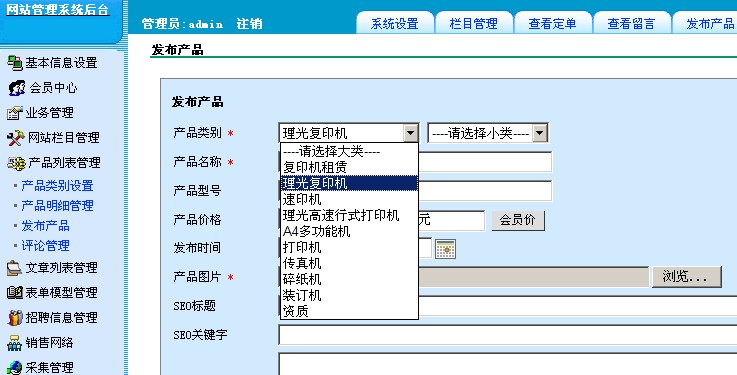
Task: Click the 产品列表管理 gear icon
Action: click(16, 163)
